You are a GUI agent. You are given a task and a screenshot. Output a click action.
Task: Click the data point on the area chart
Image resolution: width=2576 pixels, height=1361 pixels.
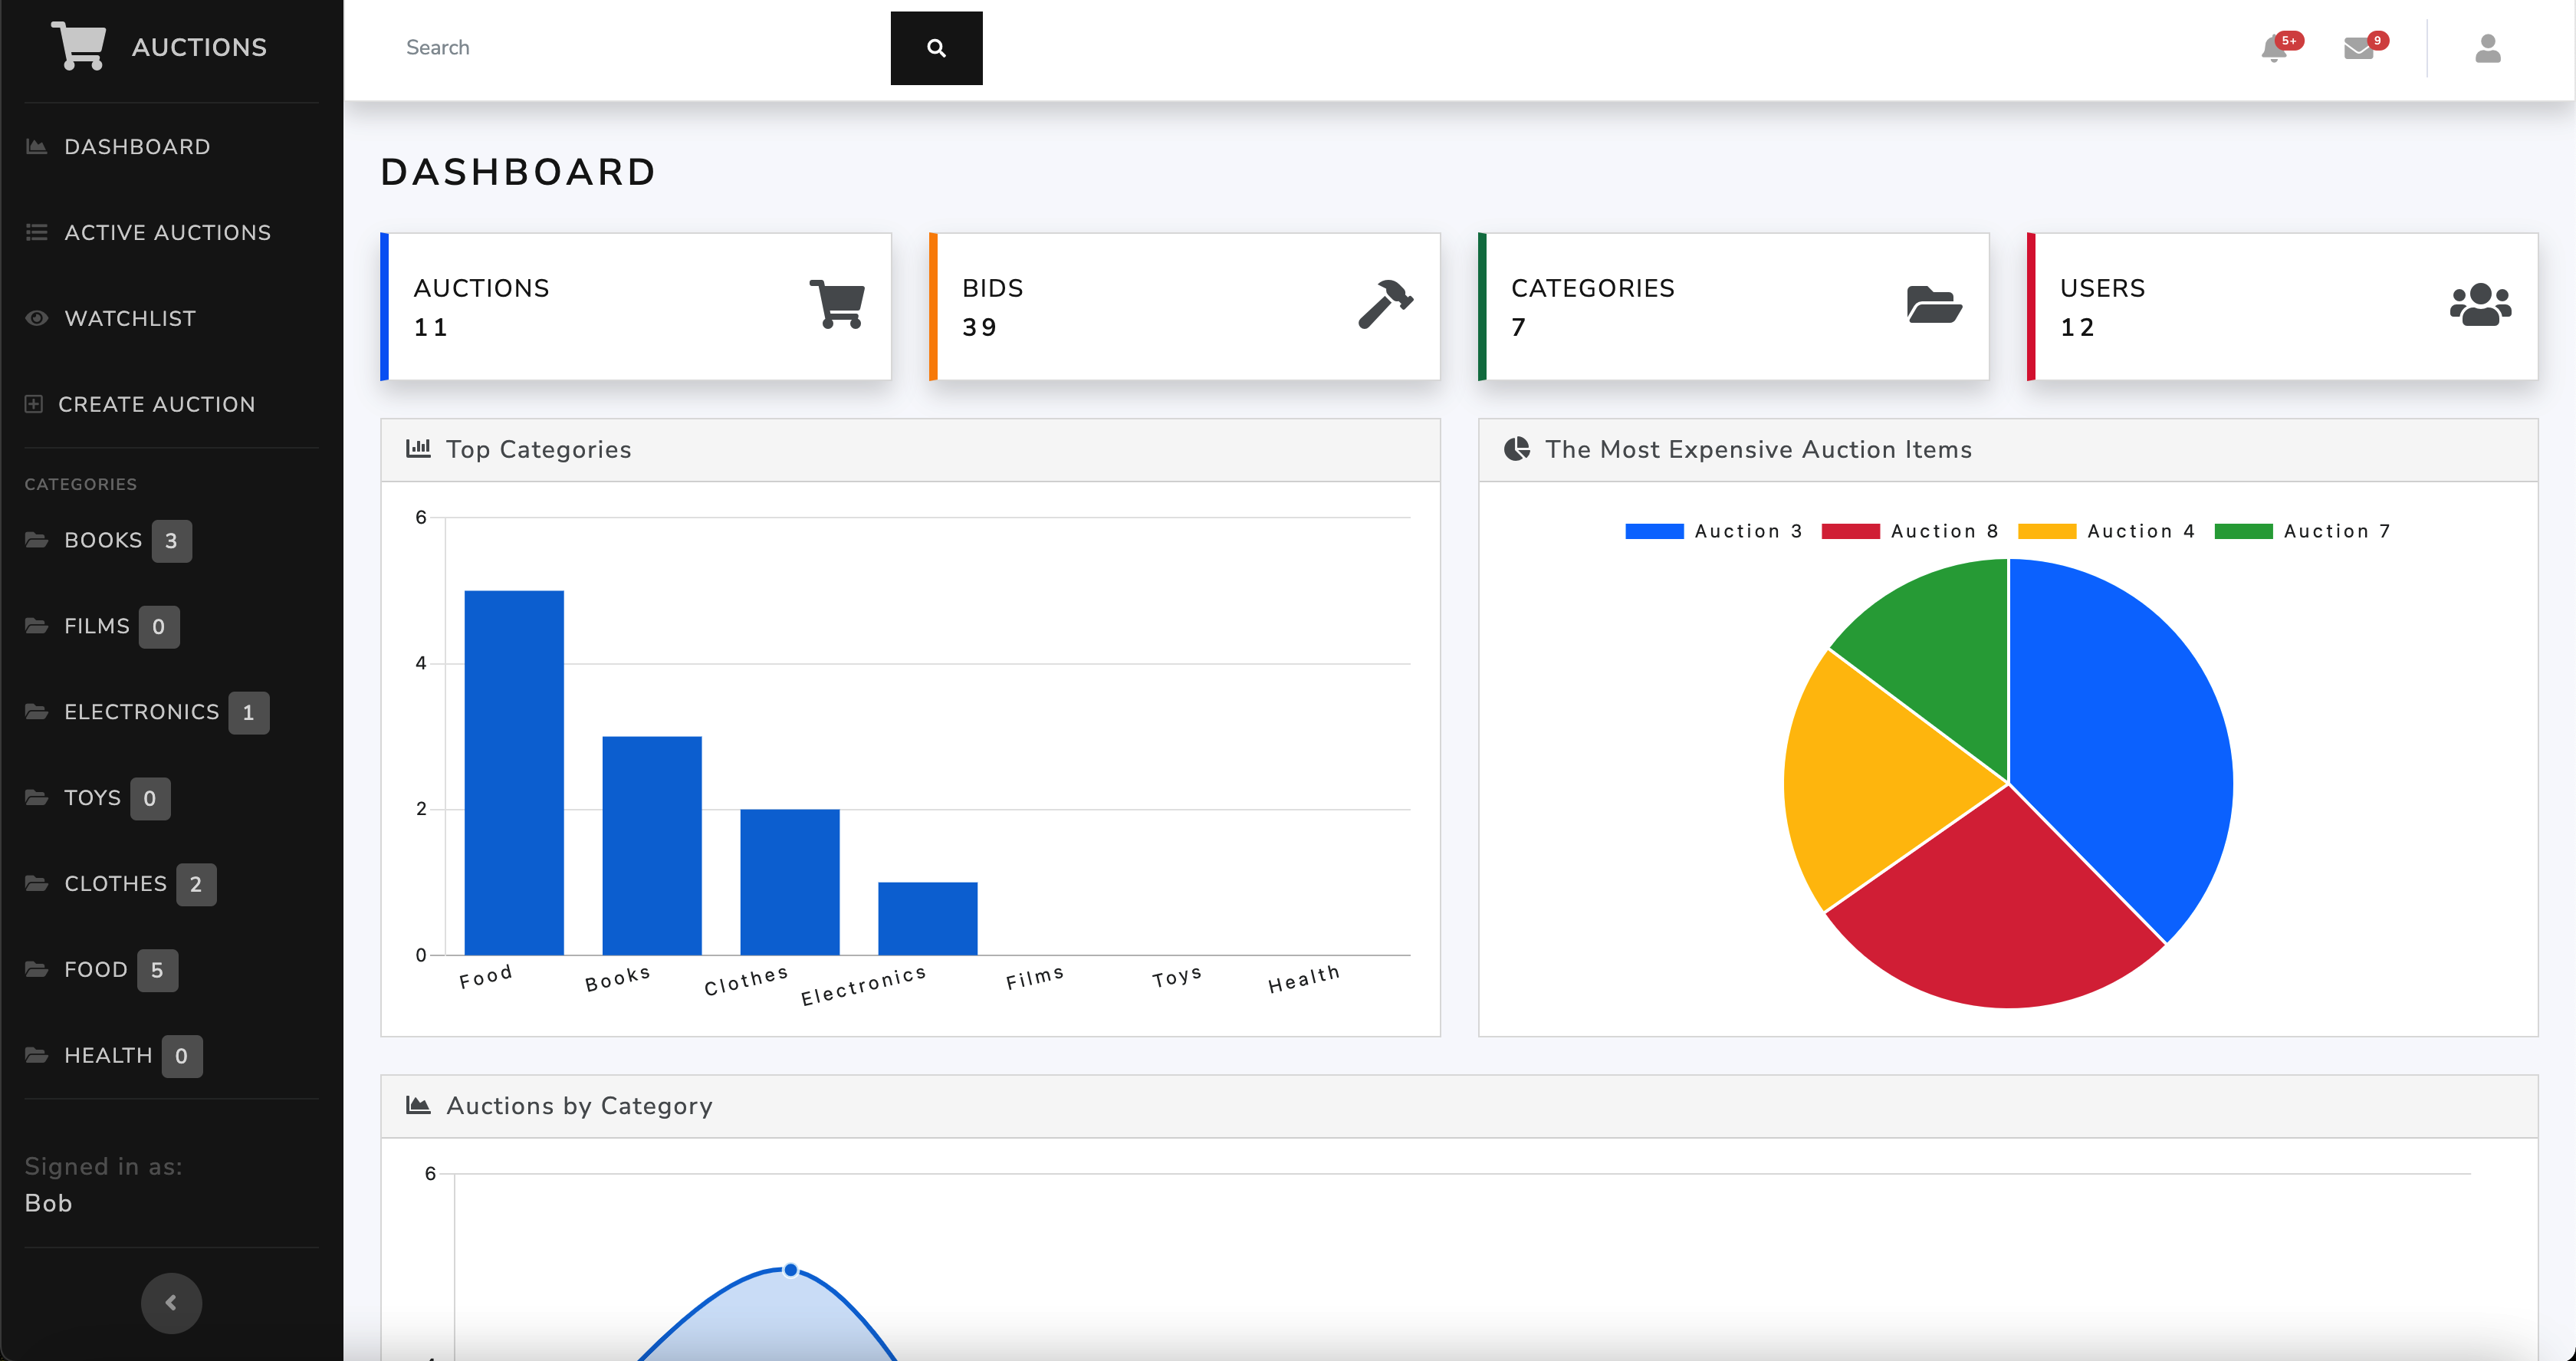coord(791,1270)
